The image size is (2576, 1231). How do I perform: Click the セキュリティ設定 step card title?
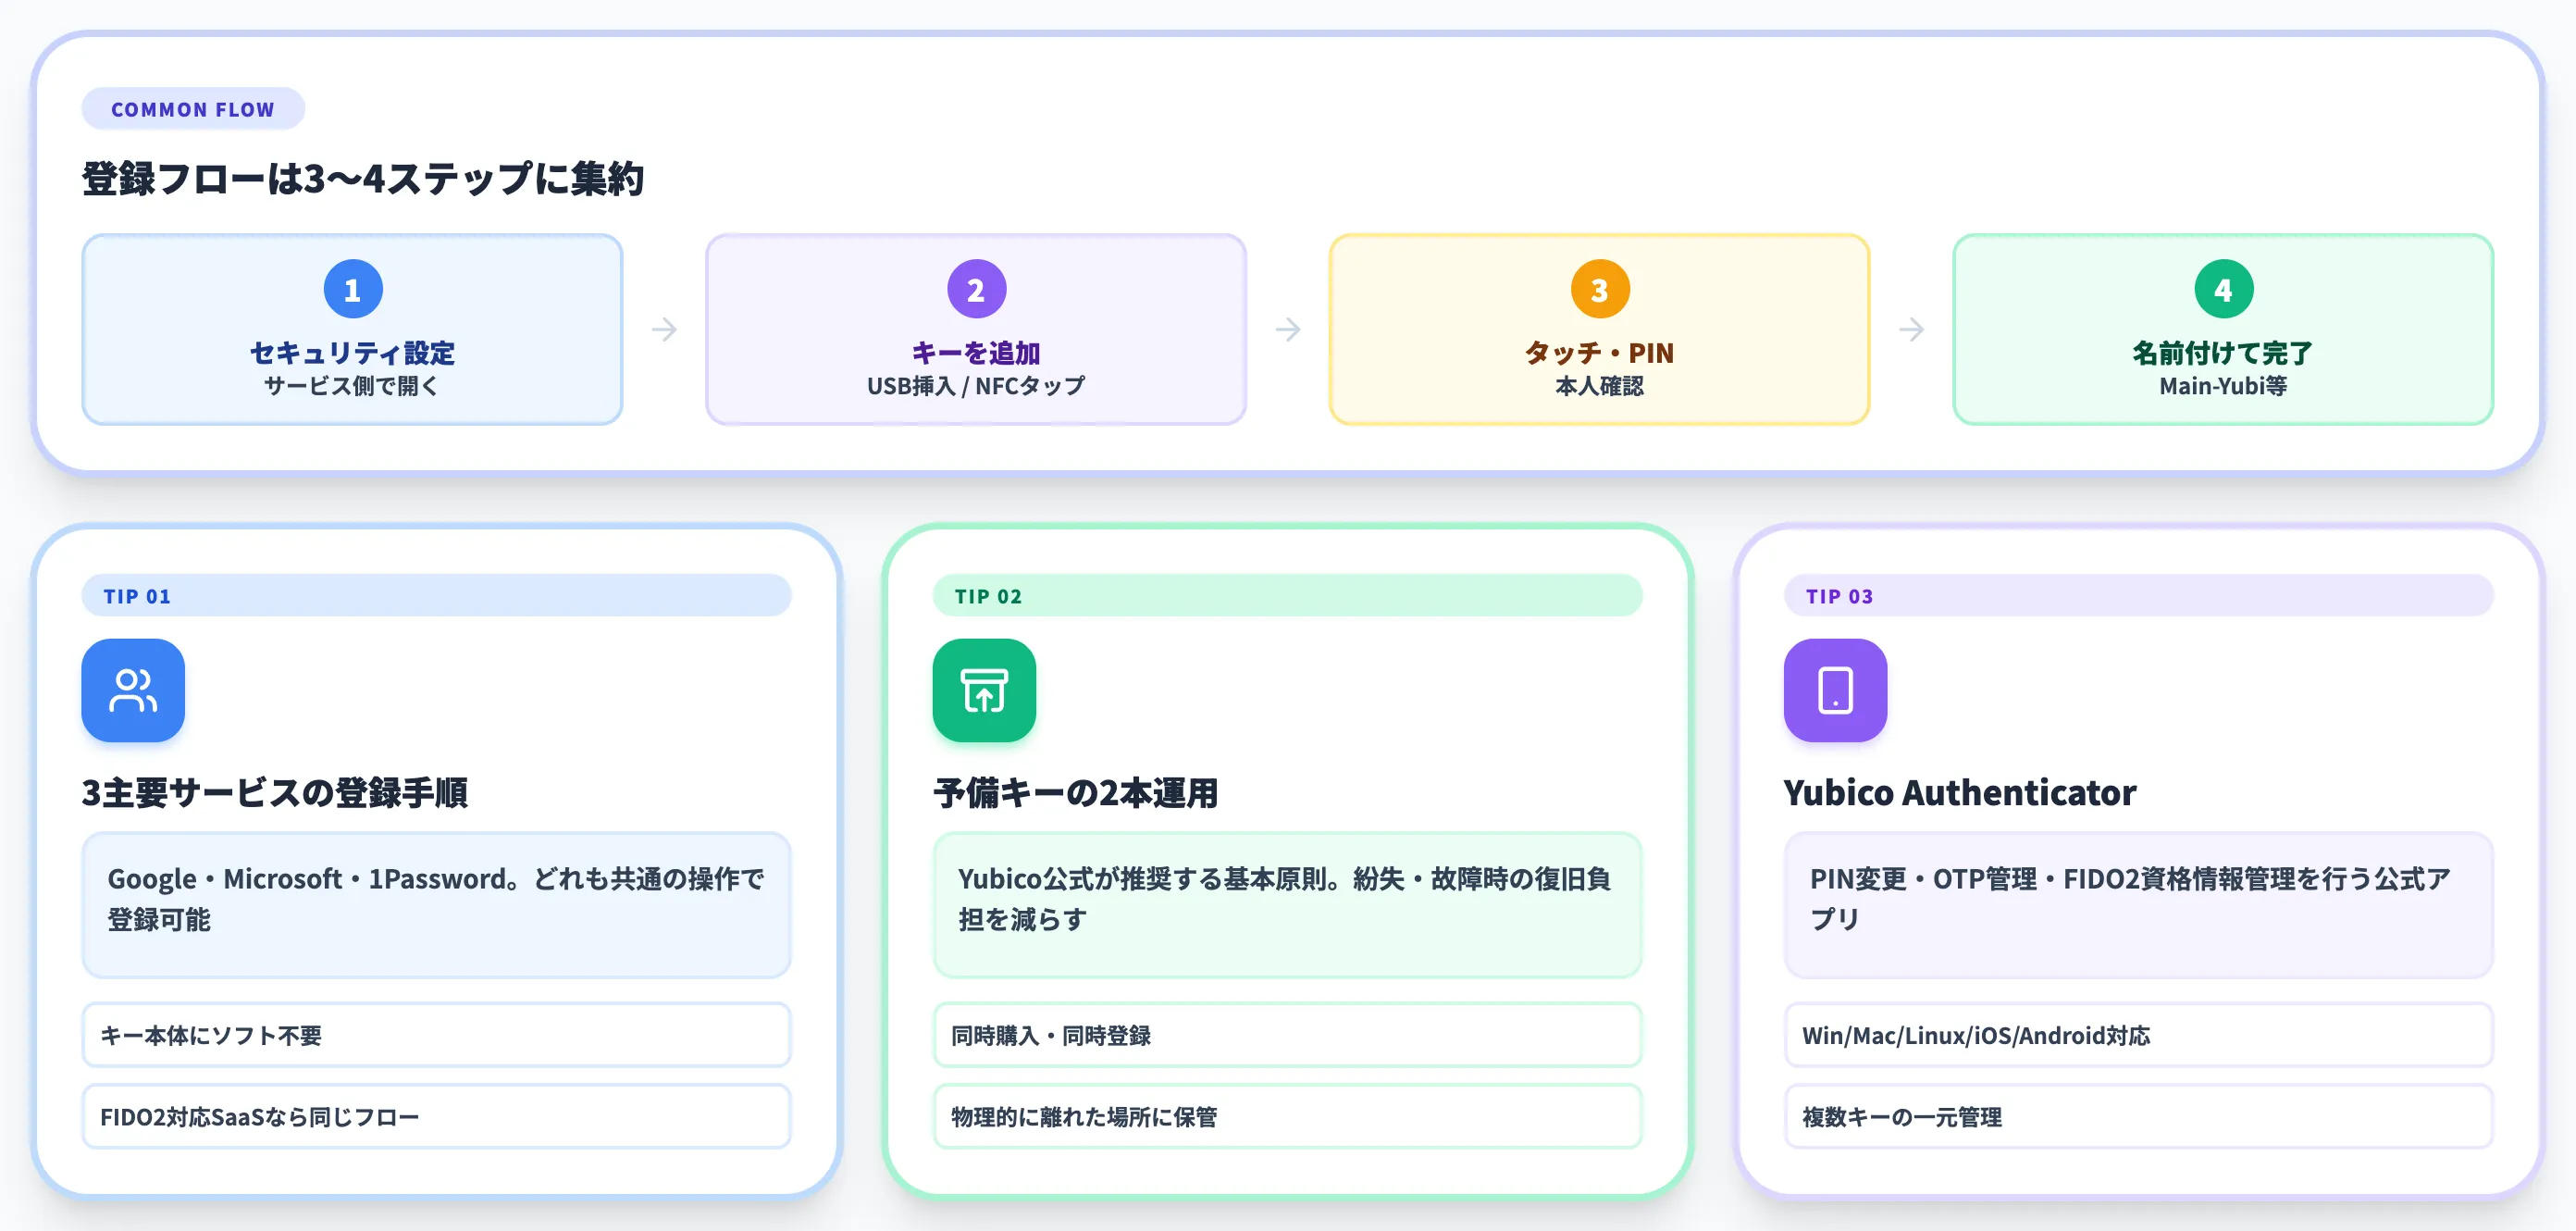point(352,352)
